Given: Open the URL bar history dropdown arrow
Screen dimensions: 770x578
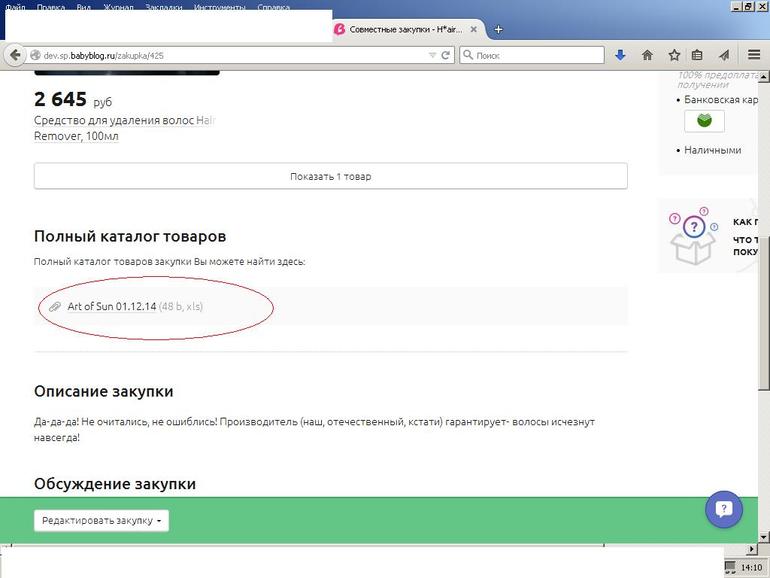Looking at the screenshot, I should pyautogui.click(x=432, y=55).
